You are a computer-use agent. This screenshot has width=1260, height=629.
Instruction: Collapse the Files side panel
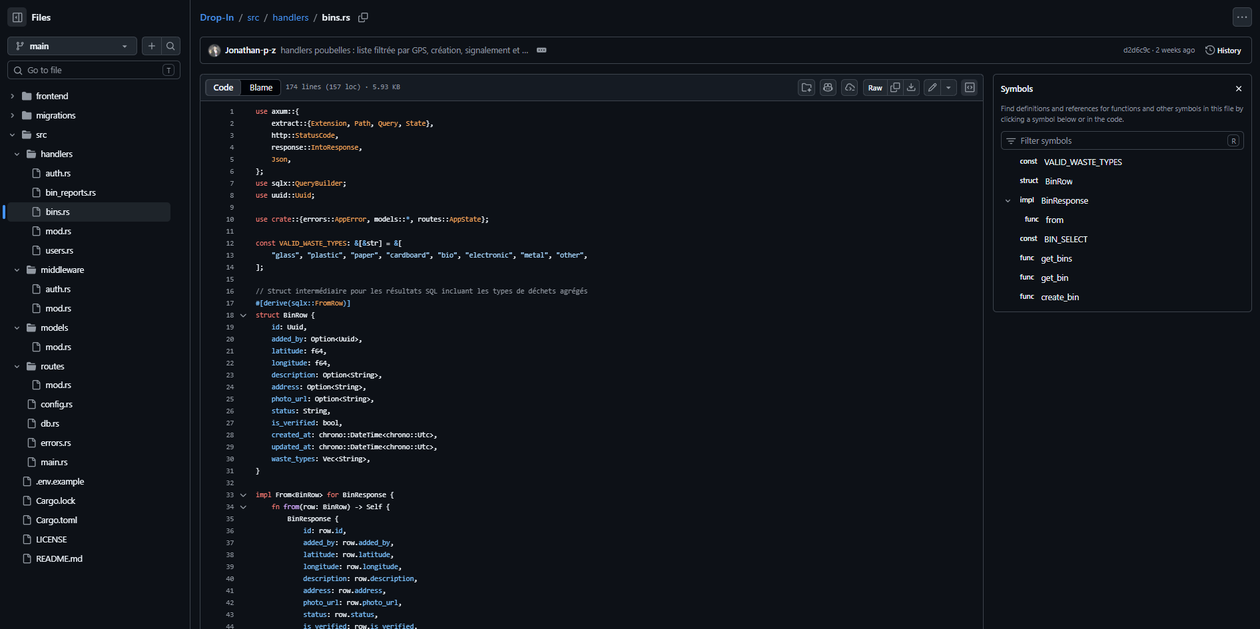click(x=15, y=17)
